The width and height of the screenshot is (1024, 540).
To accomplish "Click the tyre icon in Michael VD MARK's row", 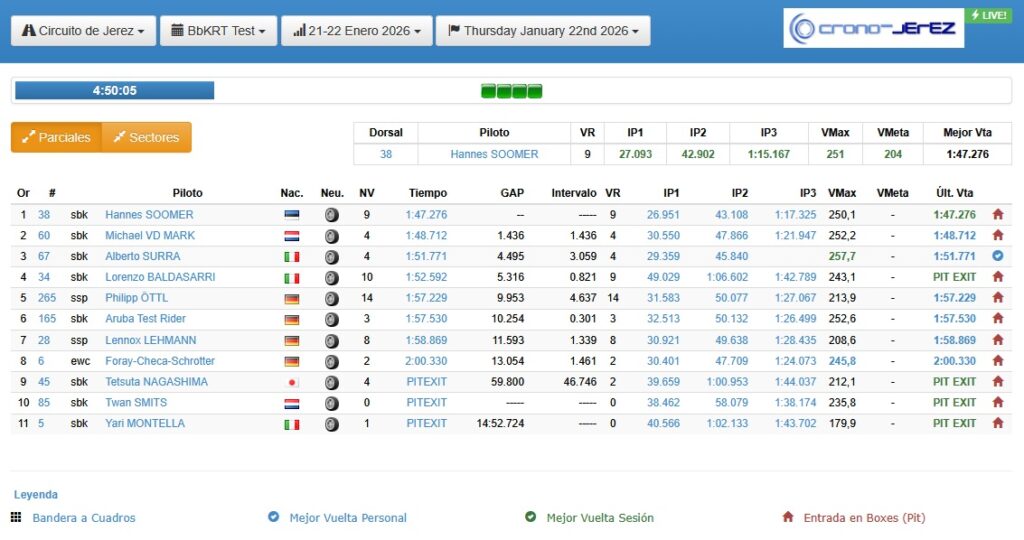I will click(332, 236).
